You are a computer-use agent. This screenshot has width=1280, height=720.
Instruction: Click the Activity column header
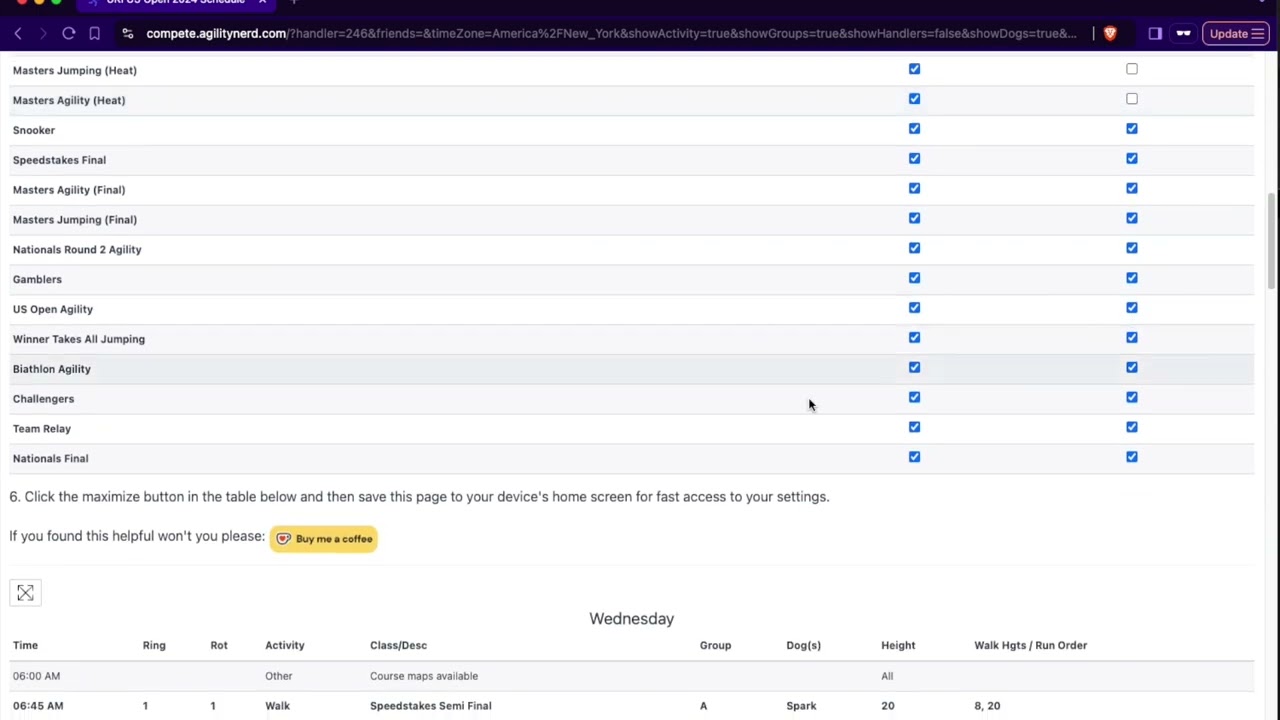click(285, 646)
